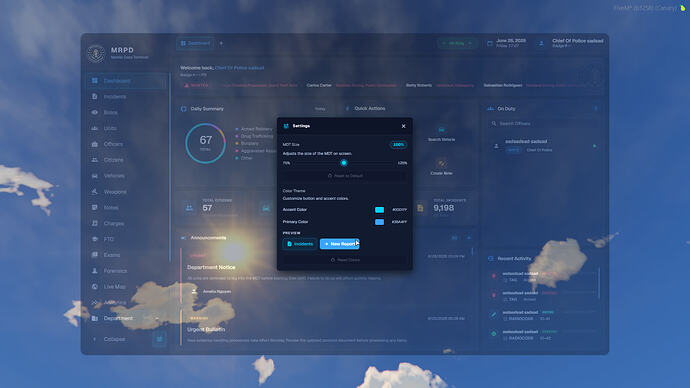Select Dashboard in the sidebar

(126, 81)
